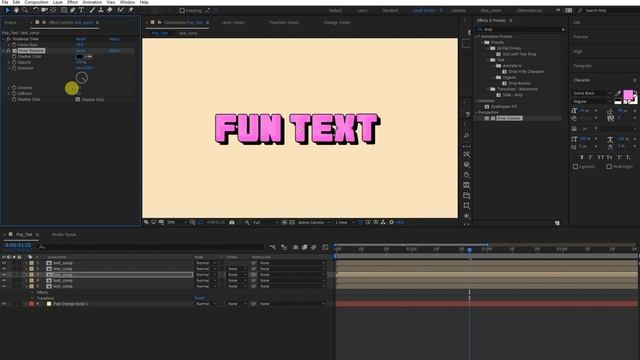Screen dimensions: 640x360
Task: Open the Effect menu
Action: tap(73, 2)
